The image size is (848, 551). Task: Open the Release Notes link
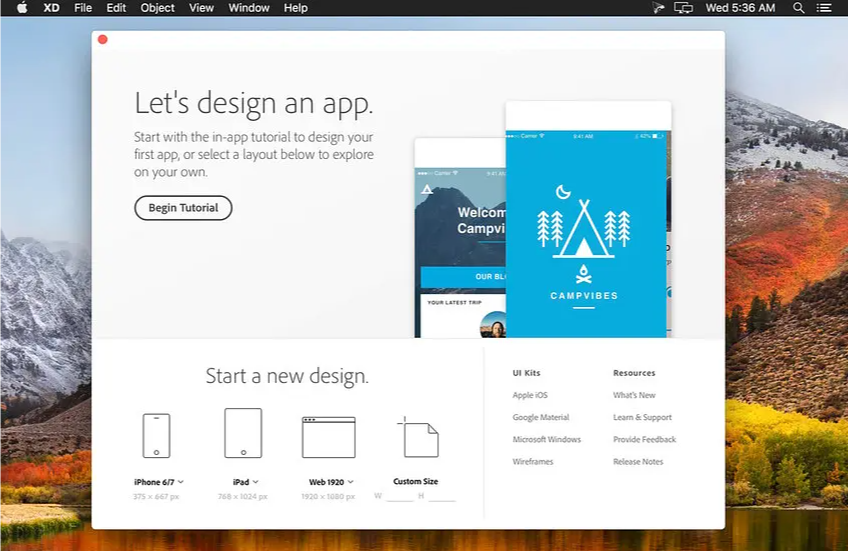click(x=638, y=462)
